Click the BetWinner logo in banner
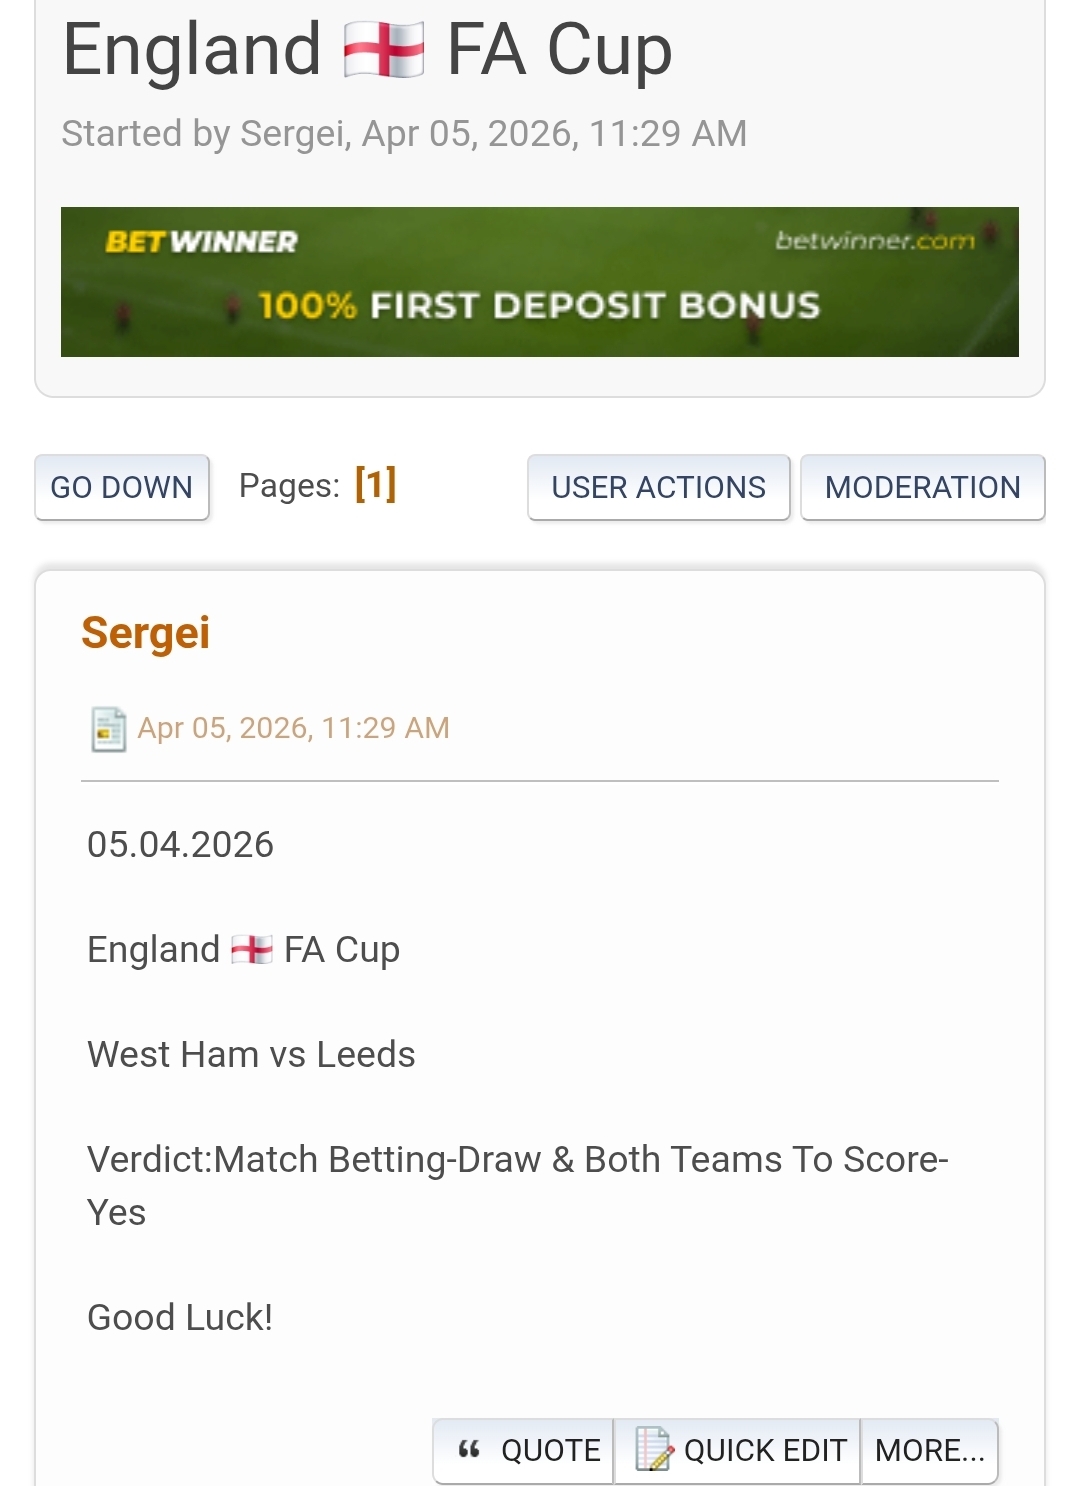 (x=201, y=242)
